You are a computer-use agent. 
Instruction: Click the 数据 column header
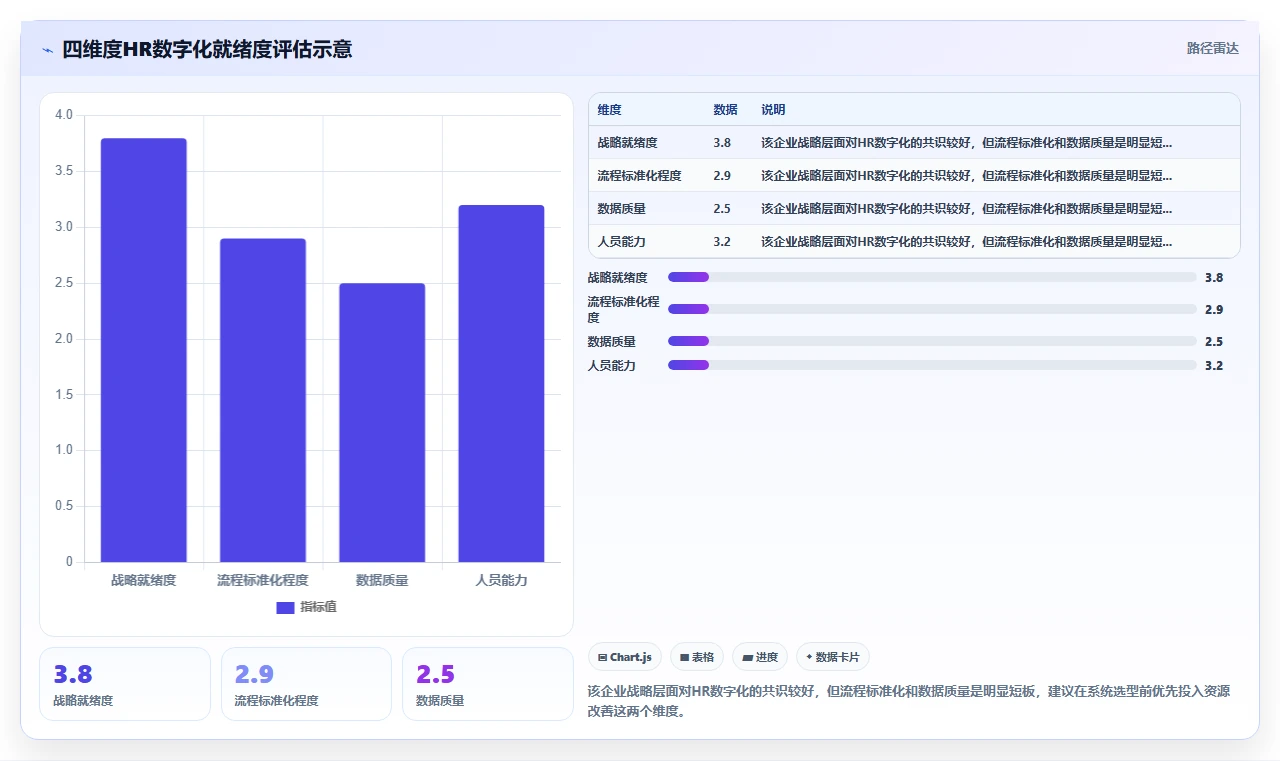click(x=725, y=110)
